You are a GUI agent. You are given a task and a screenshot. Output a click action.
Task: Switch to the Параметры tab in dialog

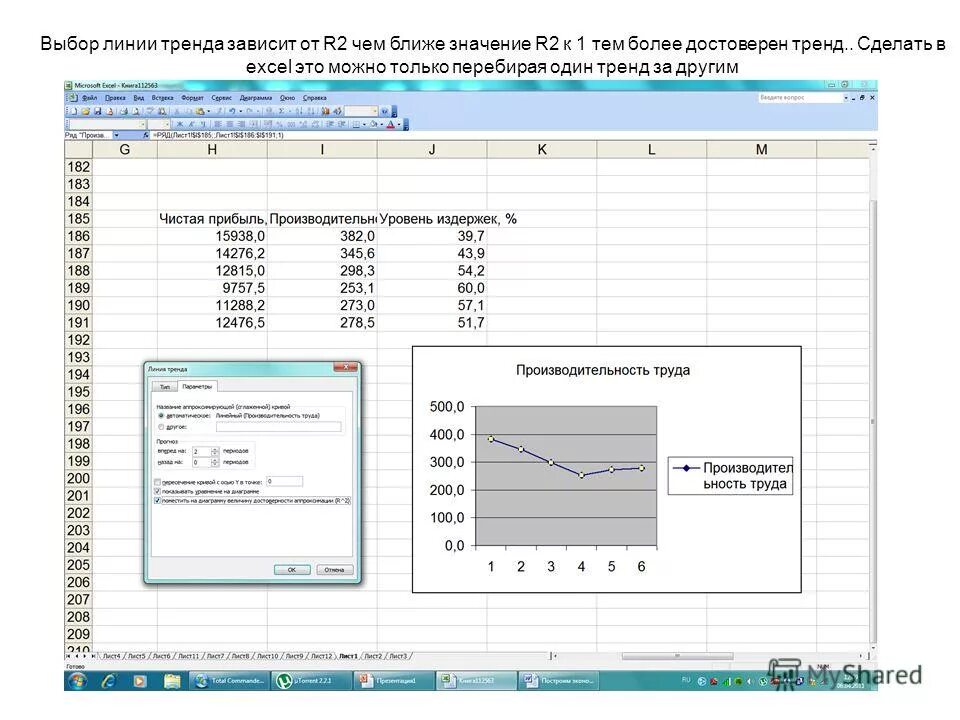pyautogui.click(x=197, y=386)
